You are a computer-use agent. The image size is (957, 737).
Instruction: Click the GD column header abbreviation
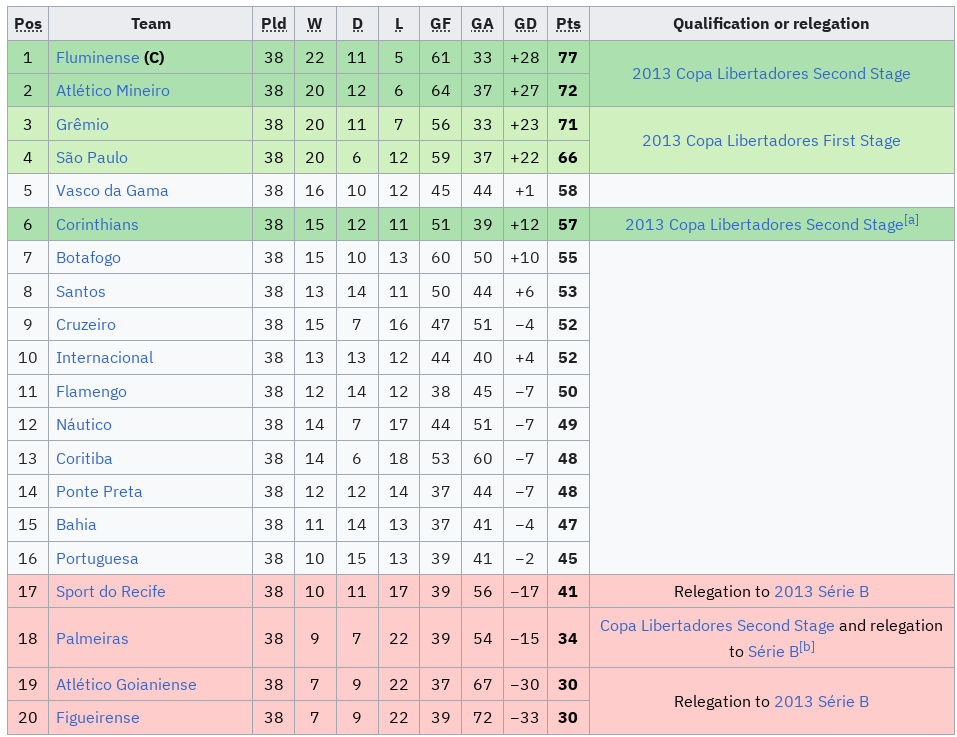pos(525,24)
